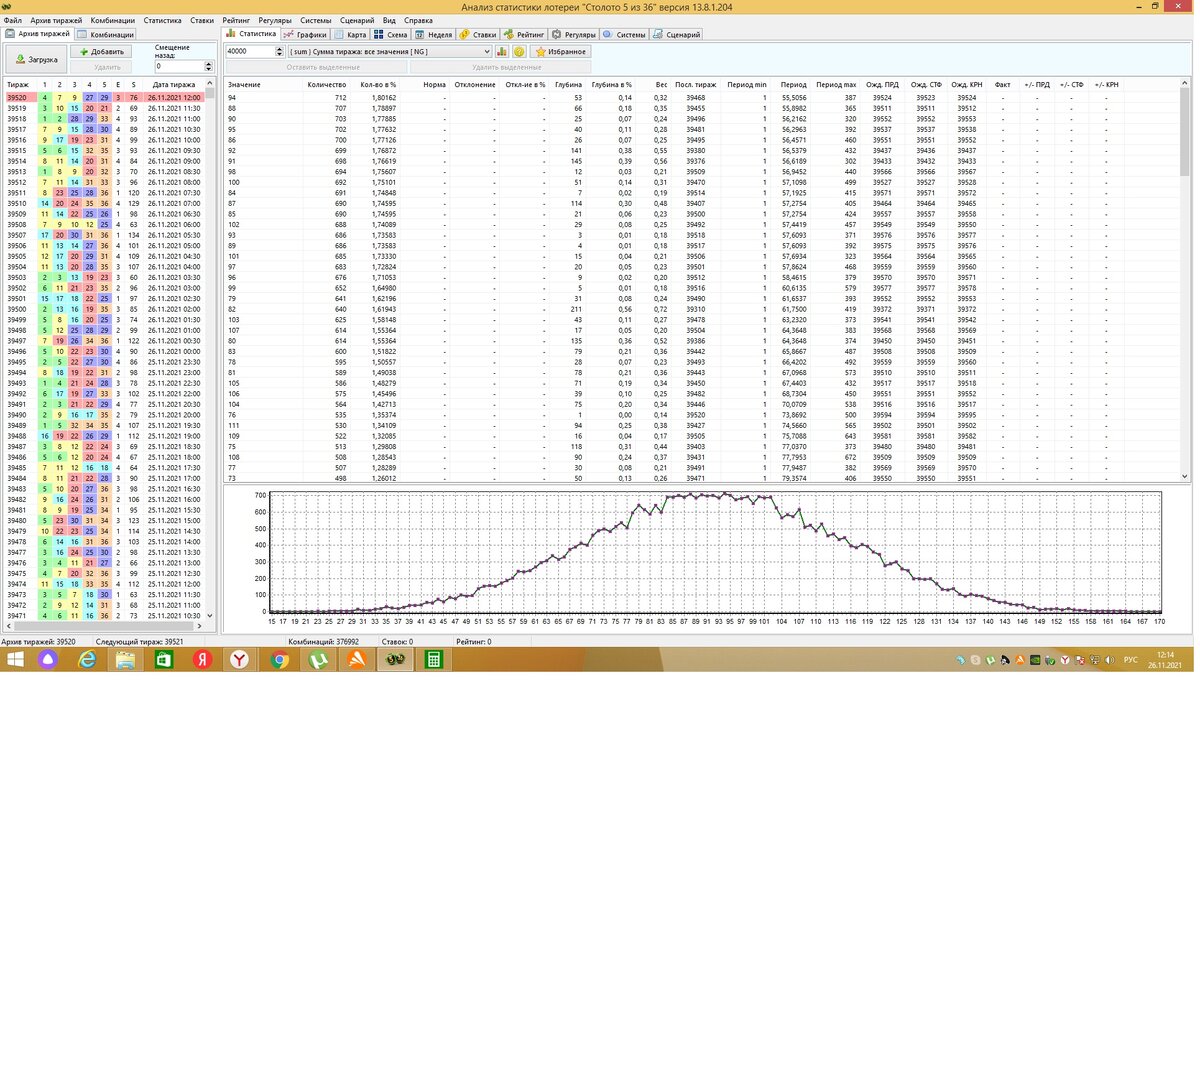Increase the 40000 spinner value

pos(279,48)
